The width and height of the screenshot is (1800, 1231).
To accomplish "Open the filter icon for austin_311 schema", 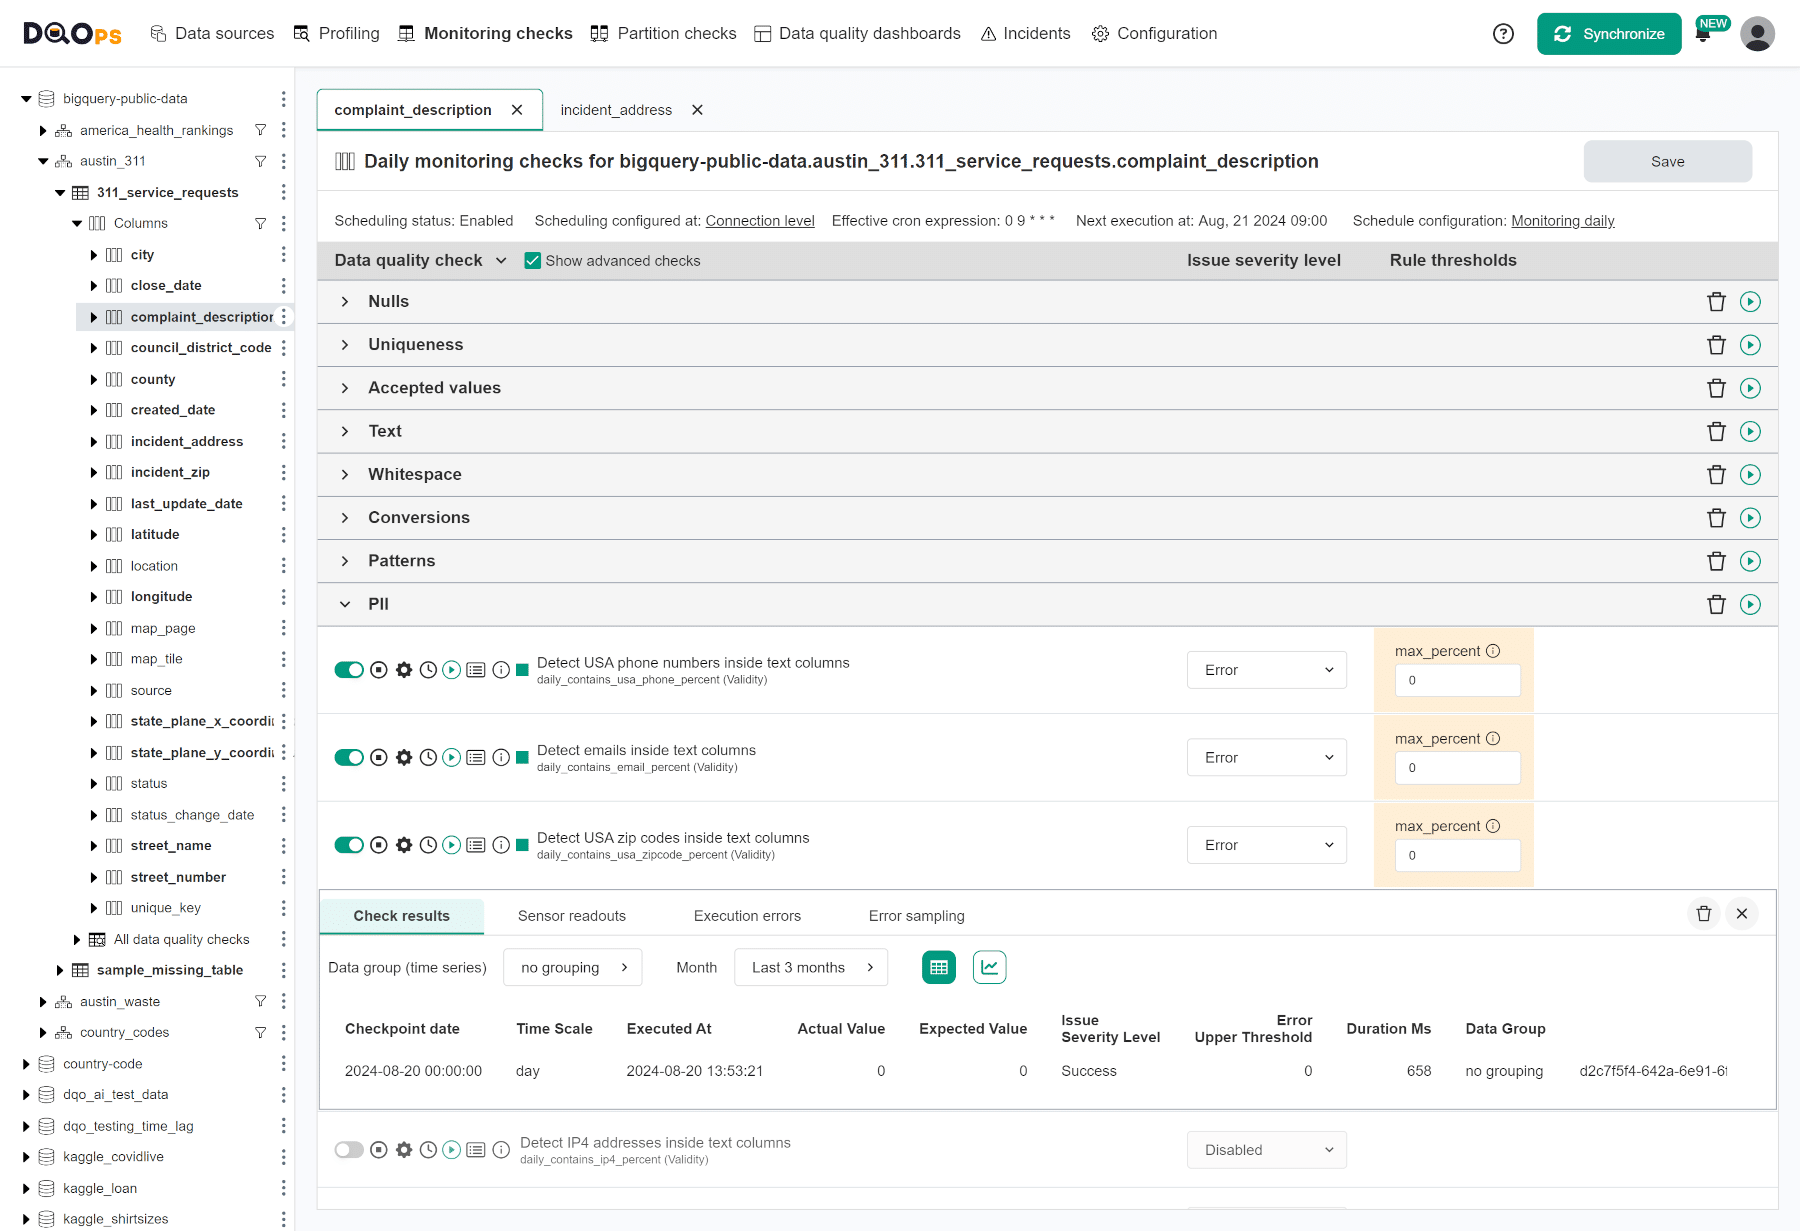I will tap(261, 161).
